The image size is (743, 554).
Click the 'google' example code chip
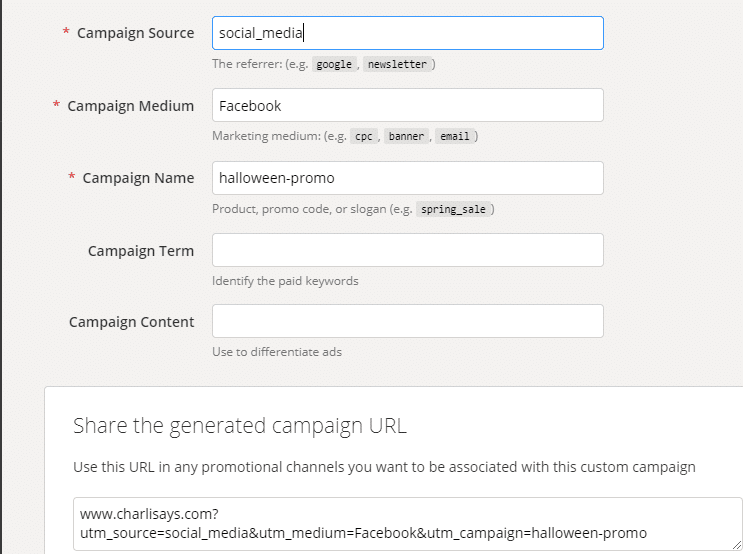click(334, 64)
